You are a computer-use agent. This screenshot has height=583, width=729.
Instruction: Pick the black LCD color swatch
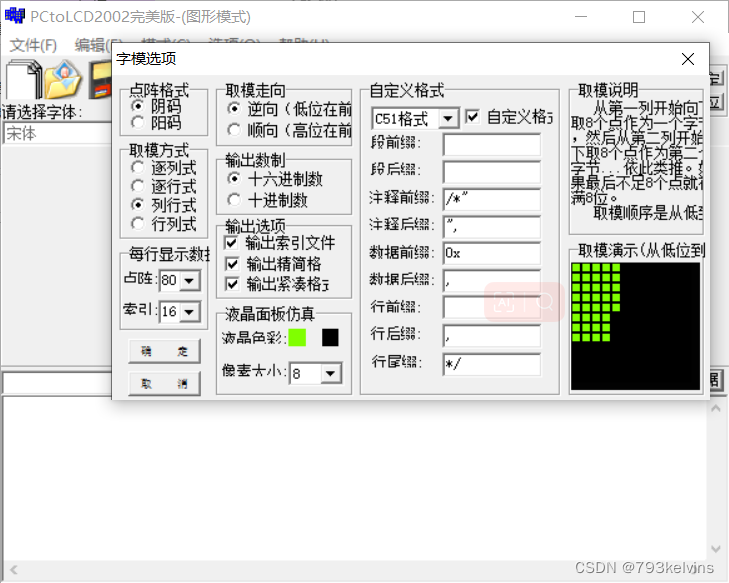point(330,338)
